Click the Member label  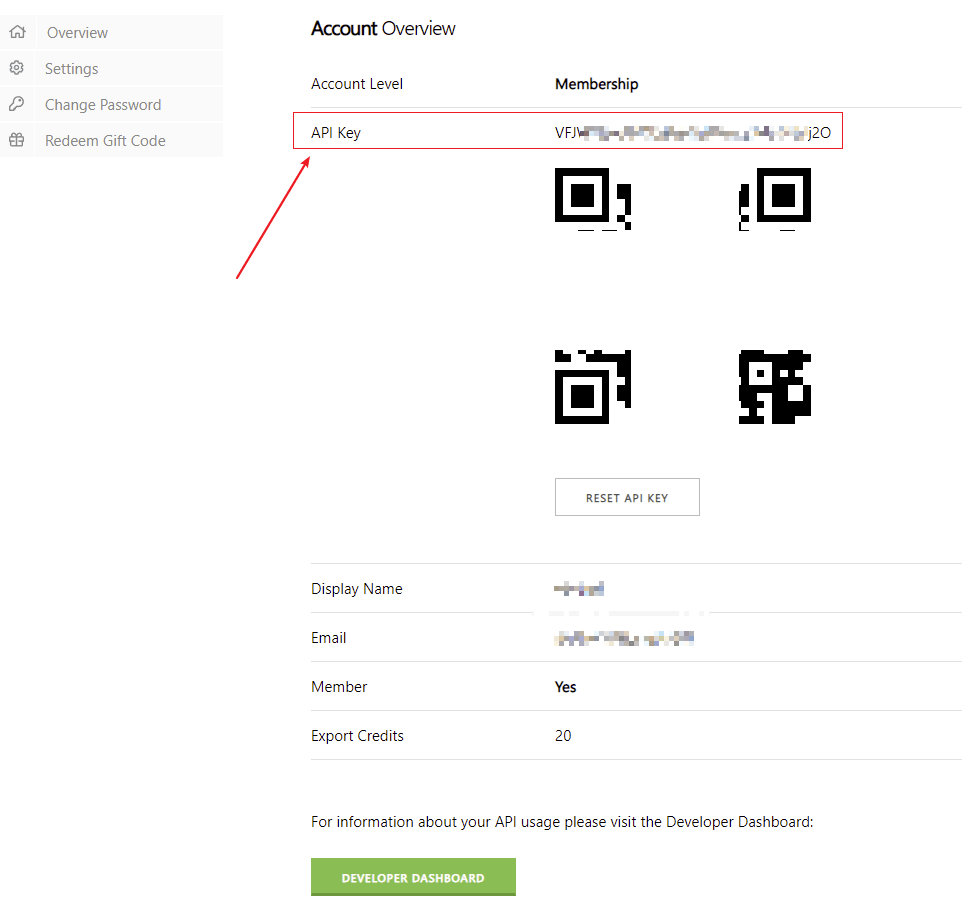pyautogui.click(x=339, y=687)
